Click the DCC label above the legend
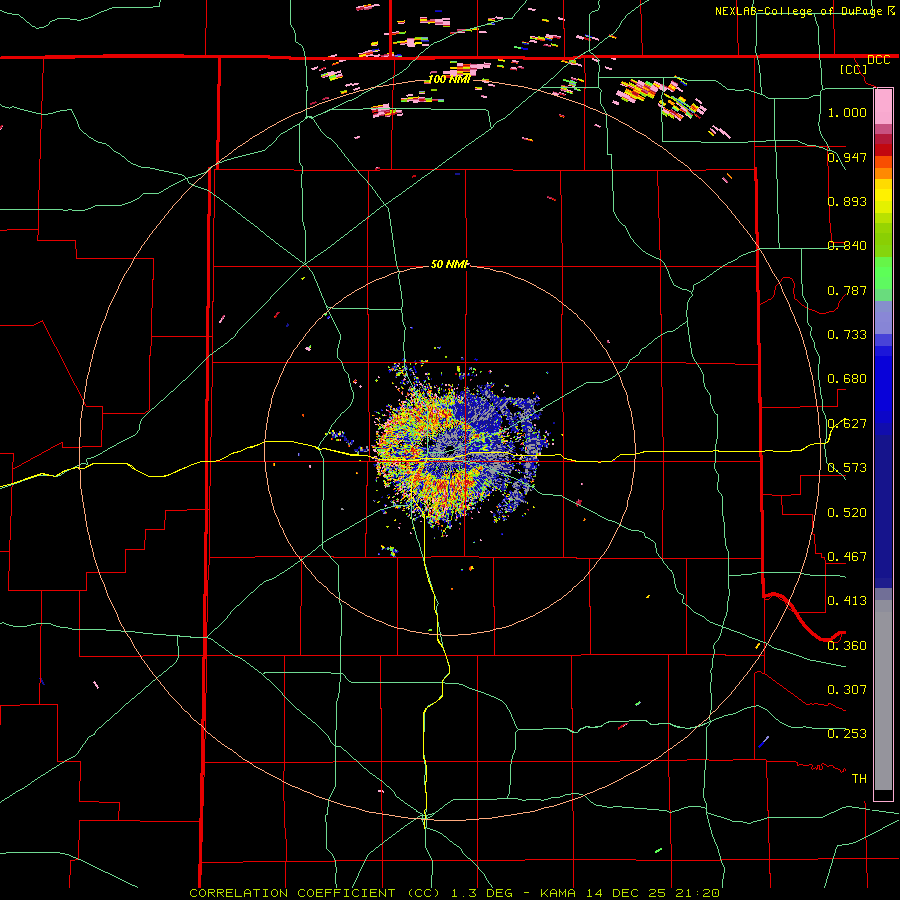The image size is (900, 900). click(x=878, y=60)
